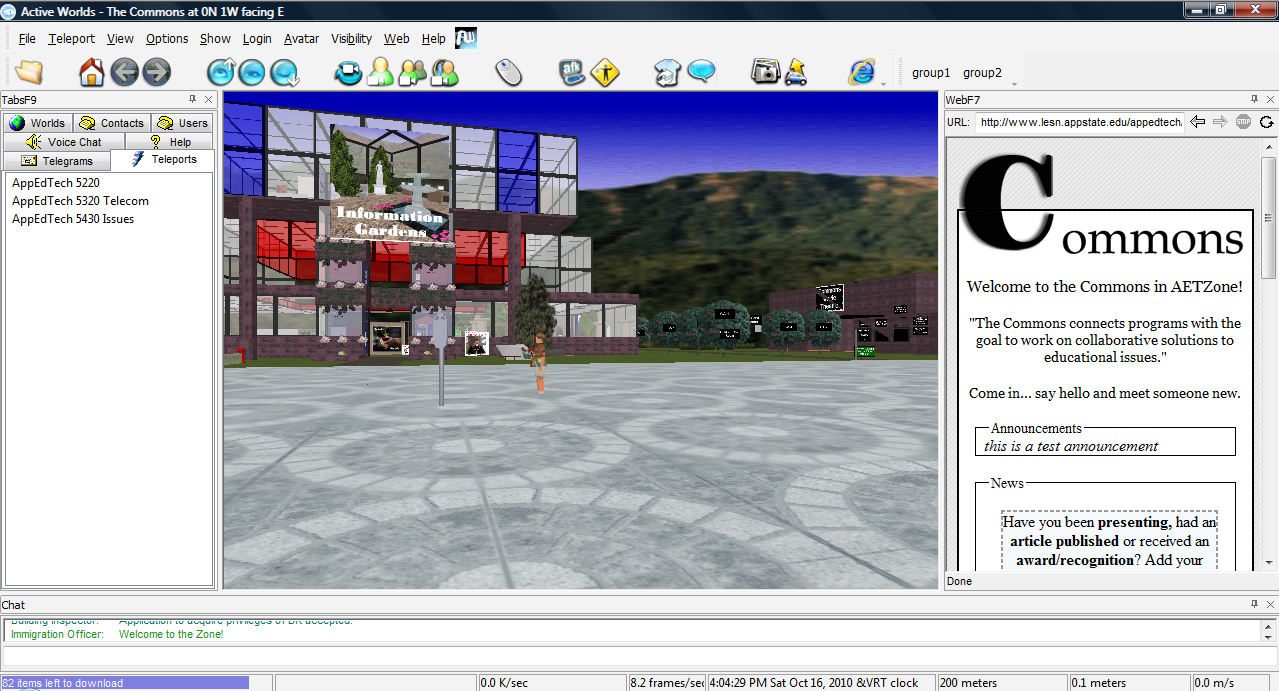Refresh the web panel page
The height and width of the screenshot is (691, 1279).
(1266, 122)
